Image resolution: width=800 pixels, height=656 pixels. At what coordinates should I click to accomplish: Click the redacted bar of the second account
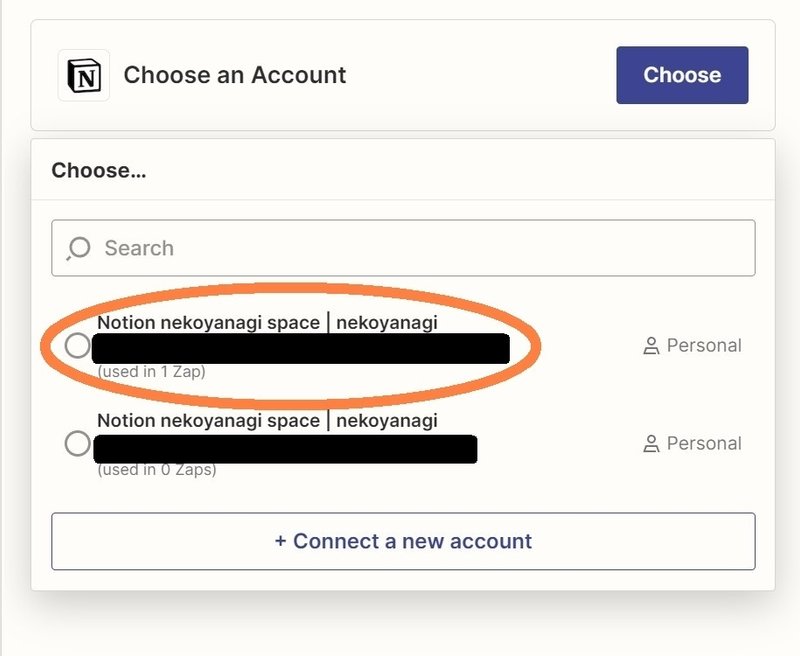[x=285, y=449]
